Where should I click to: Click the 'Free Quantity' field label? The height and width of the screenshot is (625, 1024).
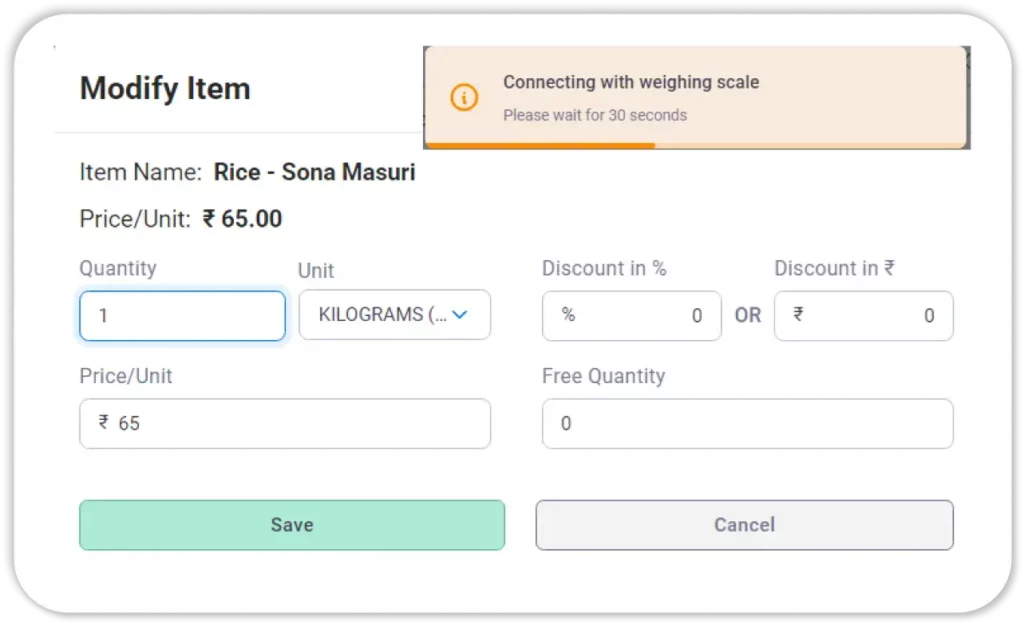(x=603, y=376)
